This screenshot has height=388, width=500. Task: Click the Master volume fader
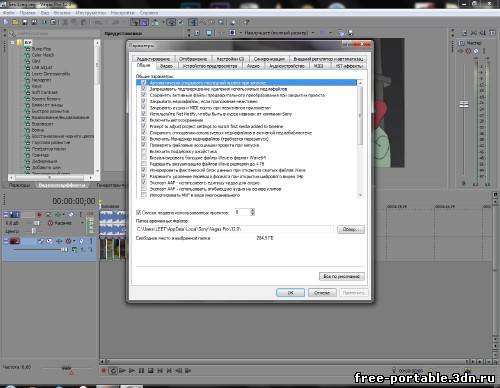coord(464,105)
